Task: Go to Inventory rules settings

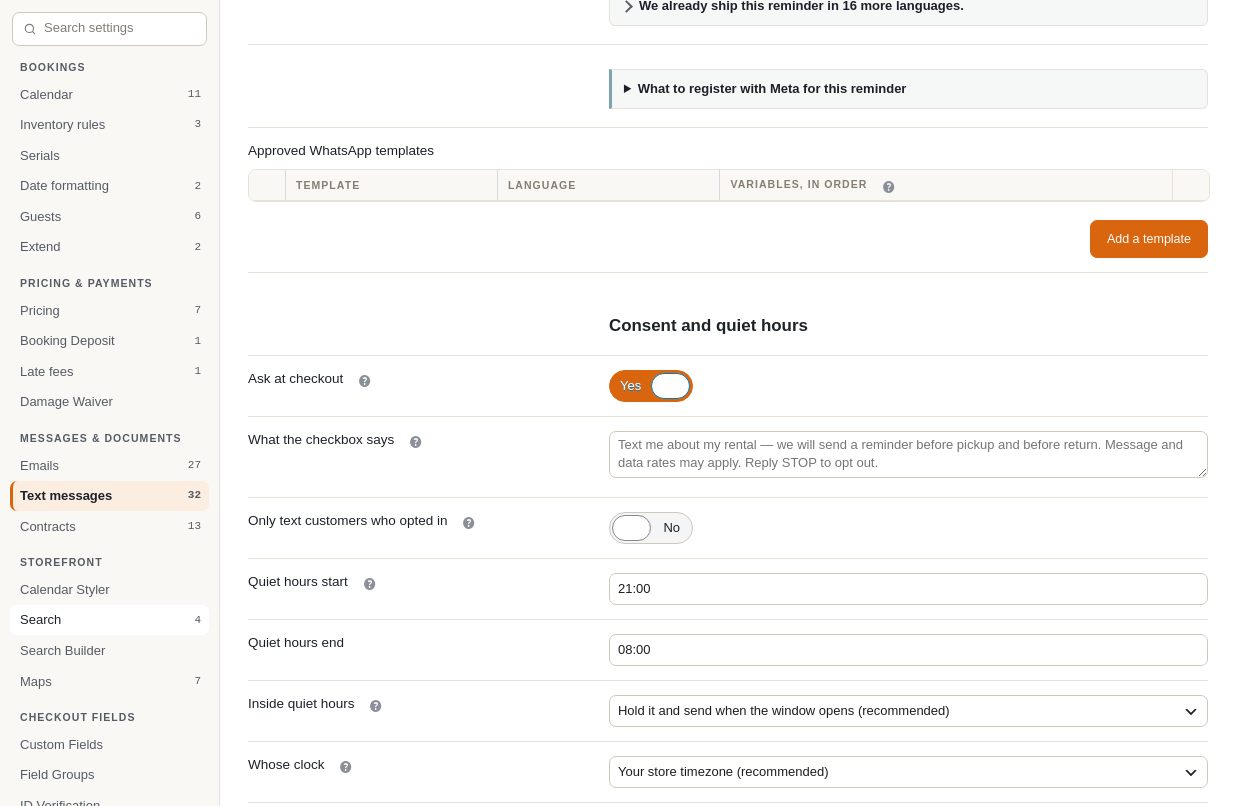Action: (x=110, y=125)
